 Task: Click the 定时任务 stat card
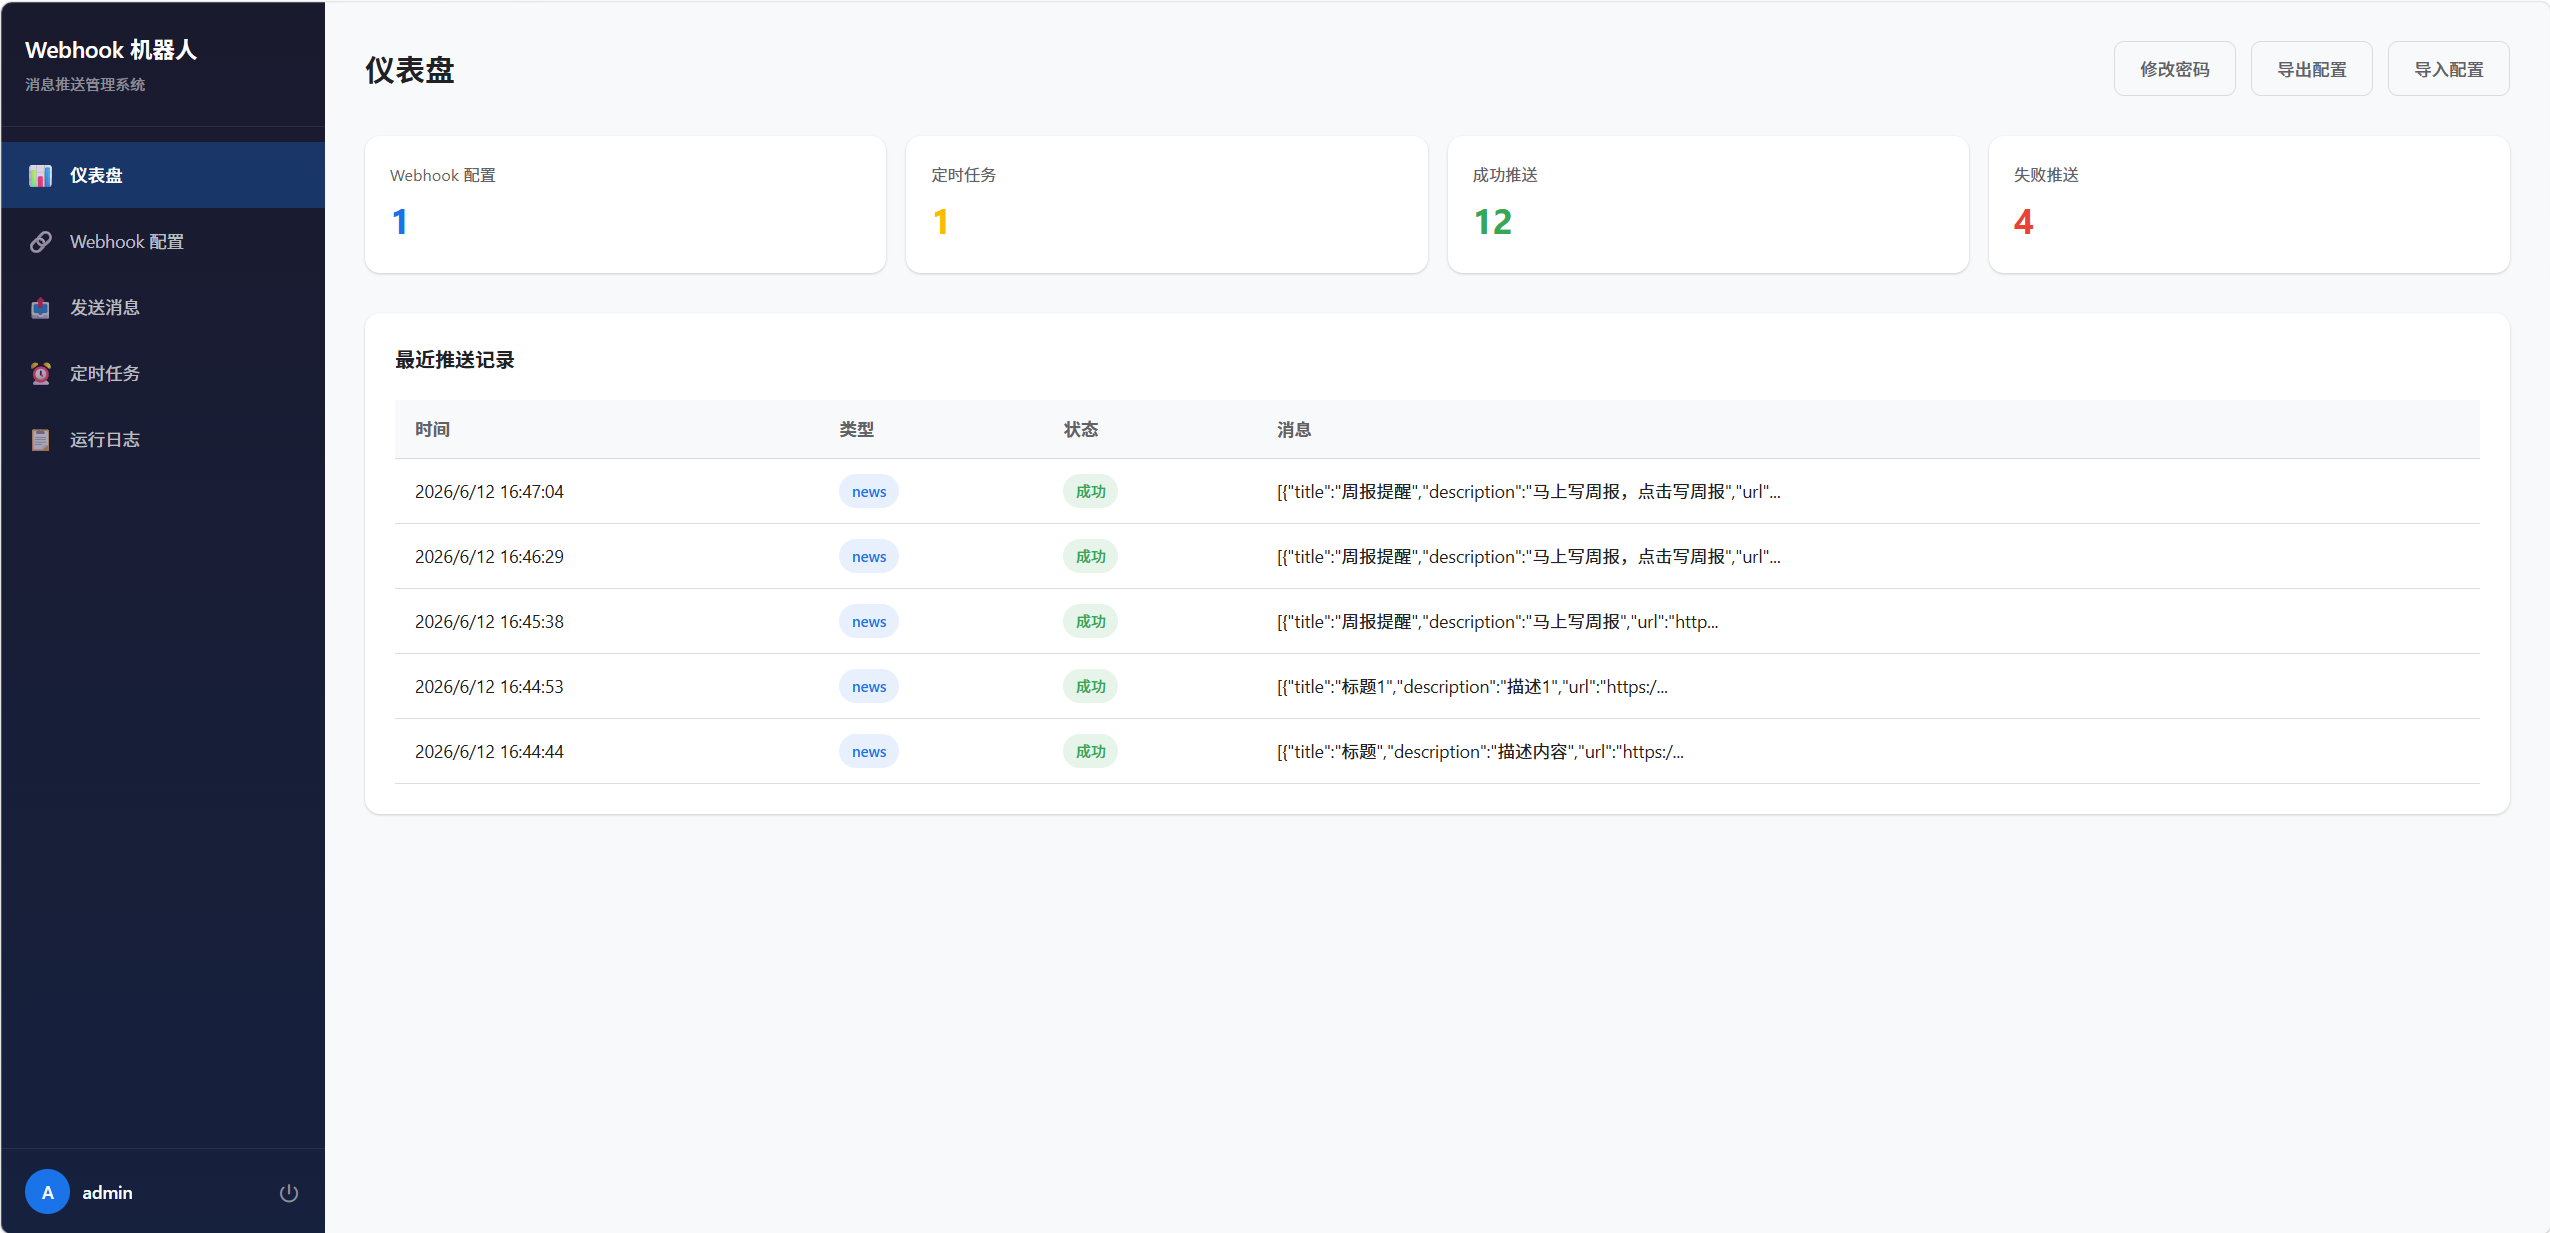tap(1166, 204)
